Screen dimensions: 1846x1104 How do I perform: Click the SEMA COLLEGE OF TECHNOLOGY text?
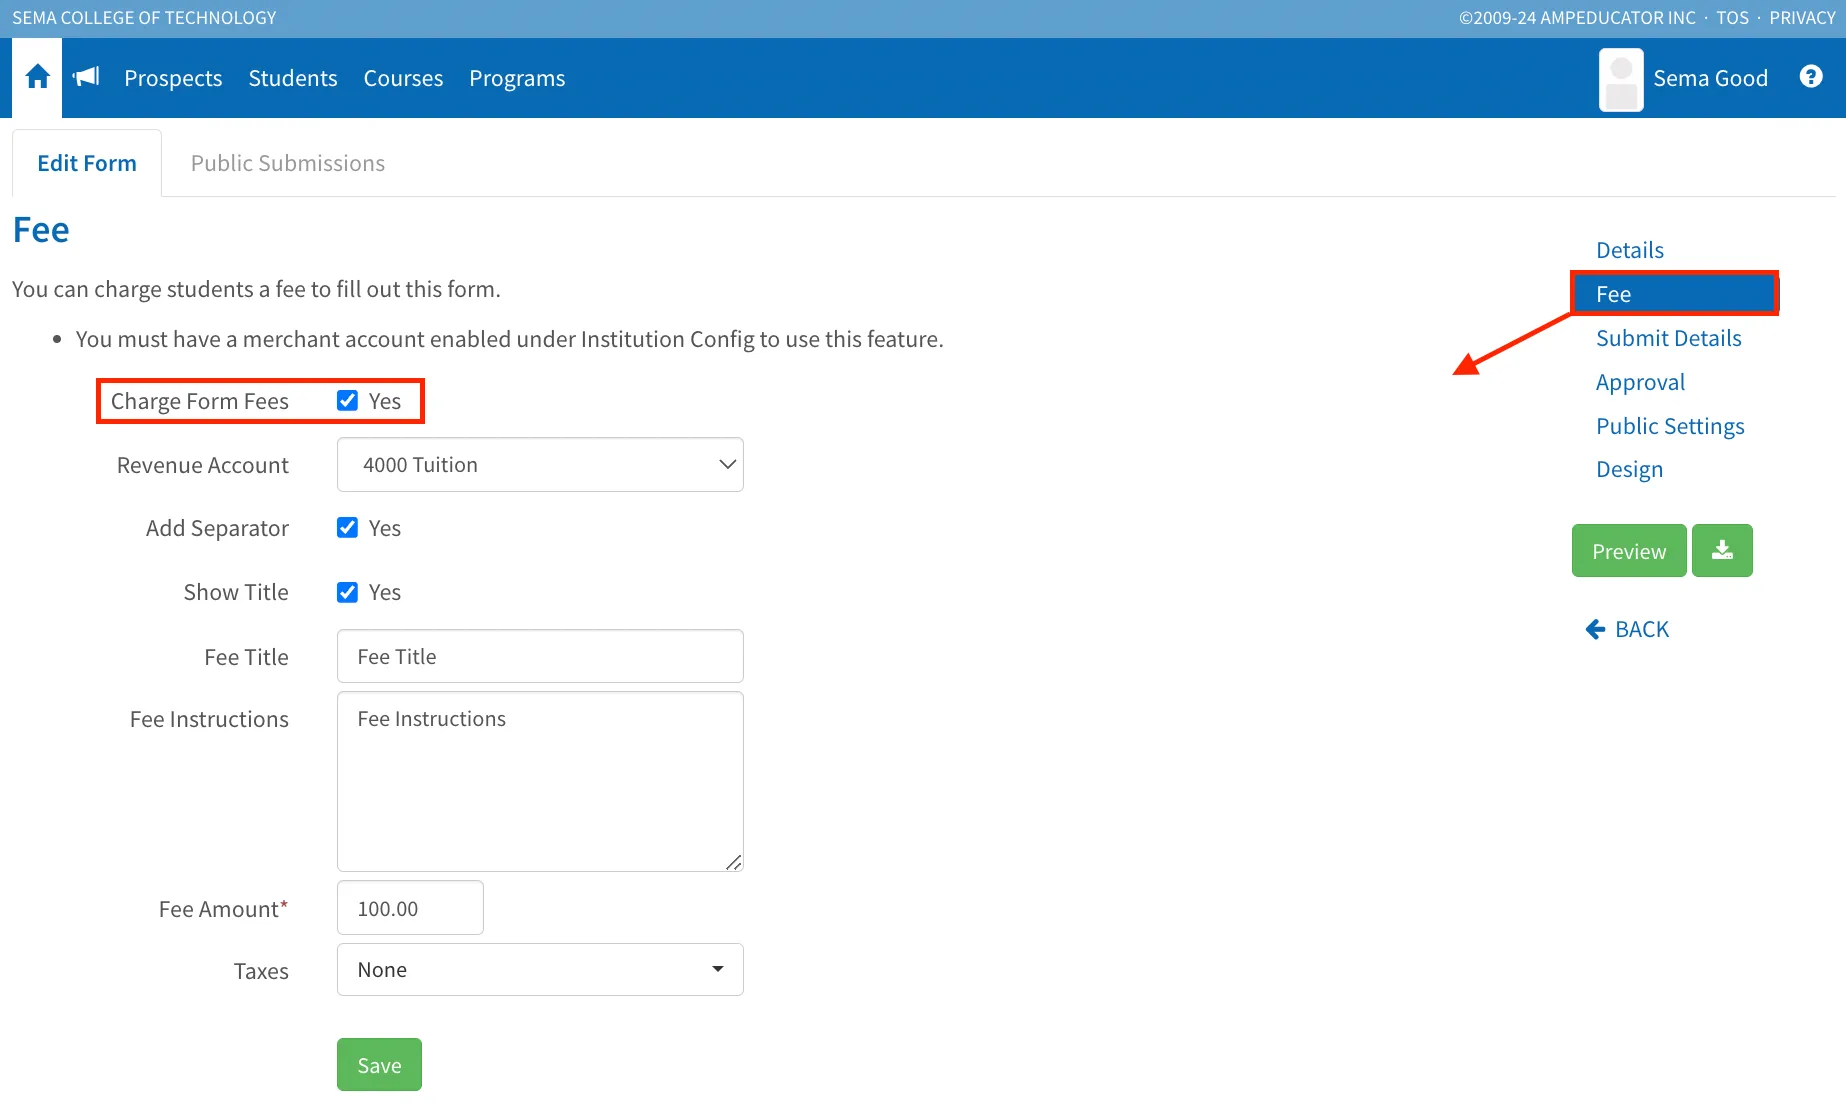[x=144, y=18]
